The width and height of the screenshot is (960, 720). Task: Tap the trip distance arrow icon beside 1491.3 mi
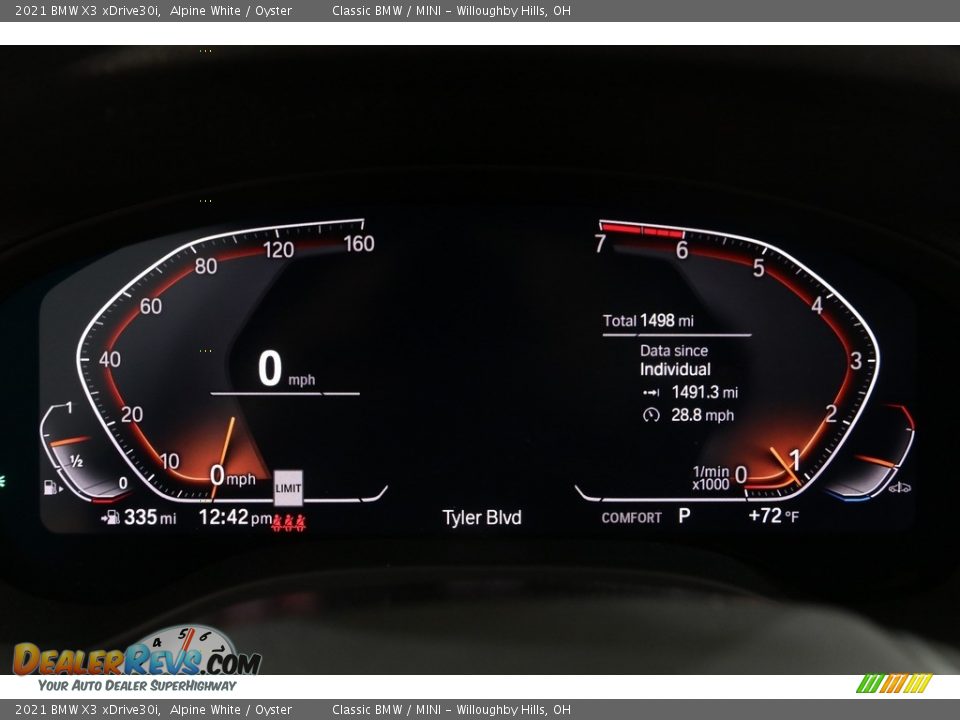click(x=651, y=392)
